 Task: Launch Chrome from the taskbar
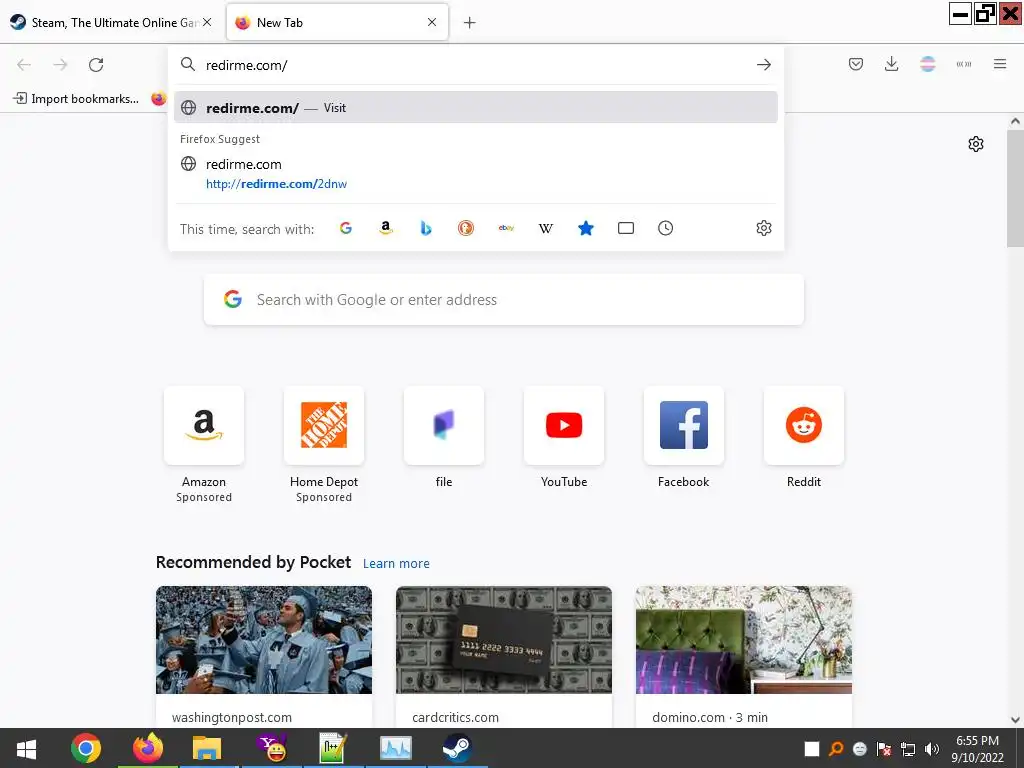[86, 748]
